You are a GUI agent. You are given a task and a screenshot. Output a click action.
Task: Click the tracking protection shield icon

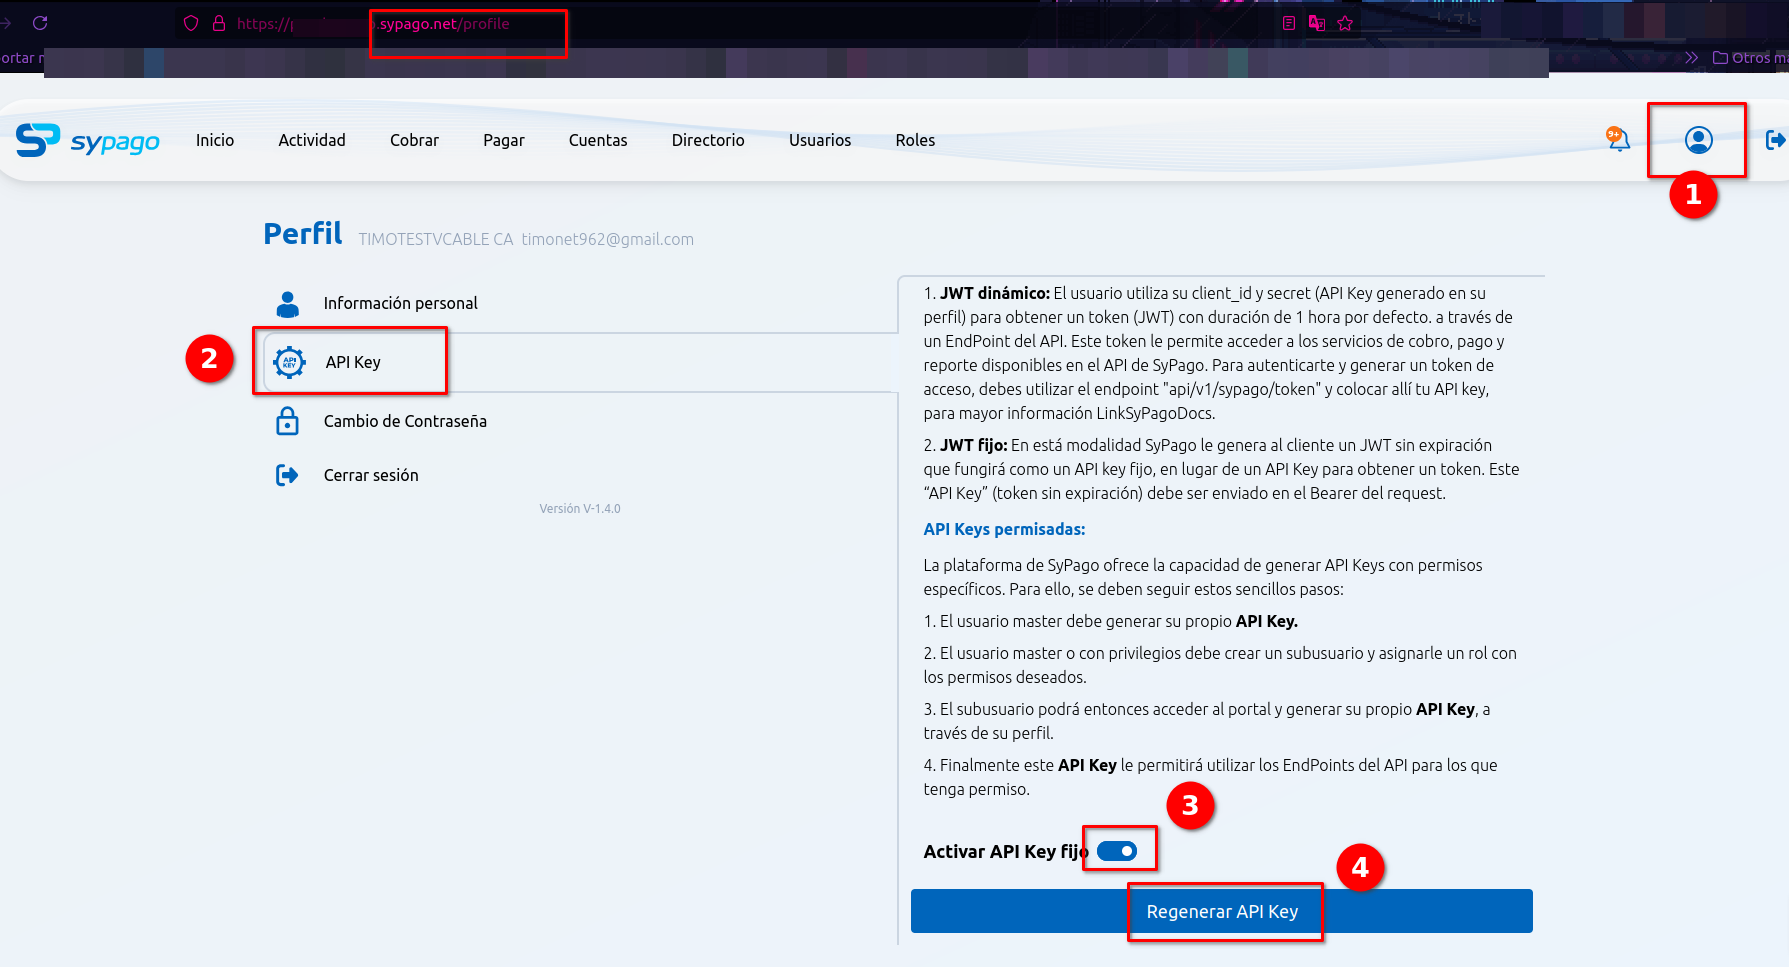coord(191,24)
